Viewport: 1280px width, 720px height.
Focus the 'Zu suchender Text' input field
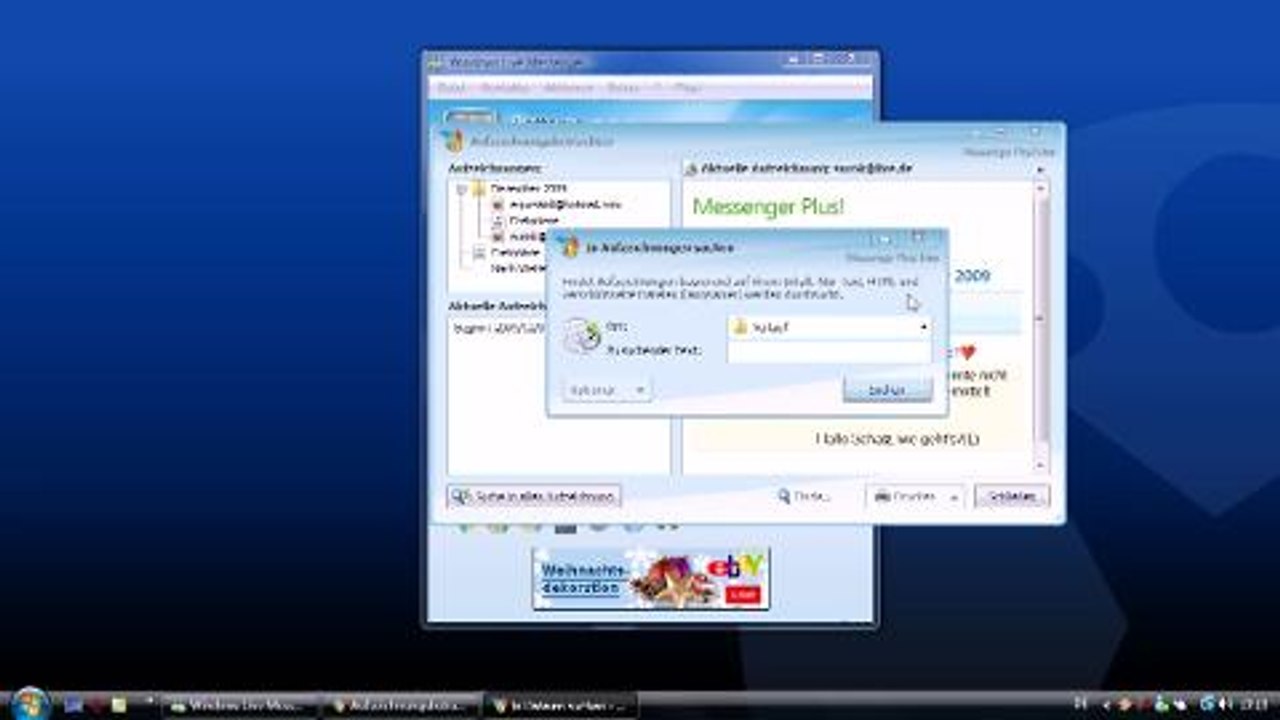click(829, 351)
